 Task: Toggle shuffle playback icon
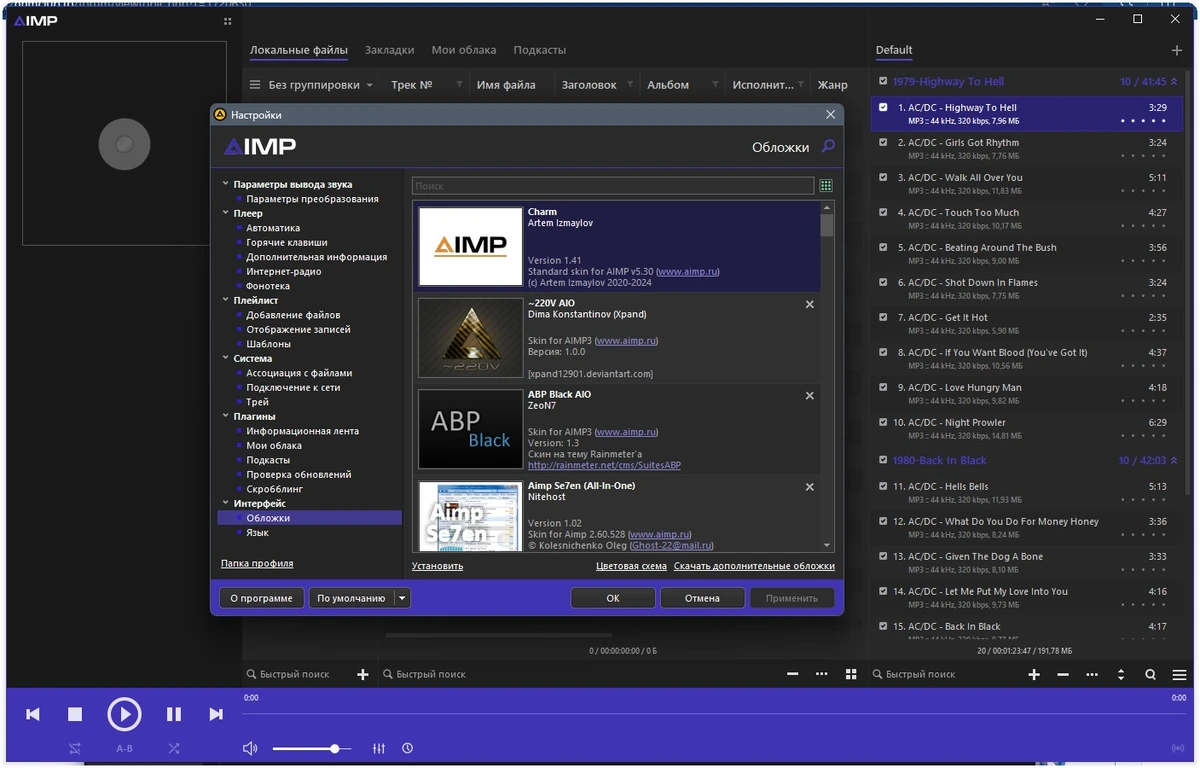point(174,748)
